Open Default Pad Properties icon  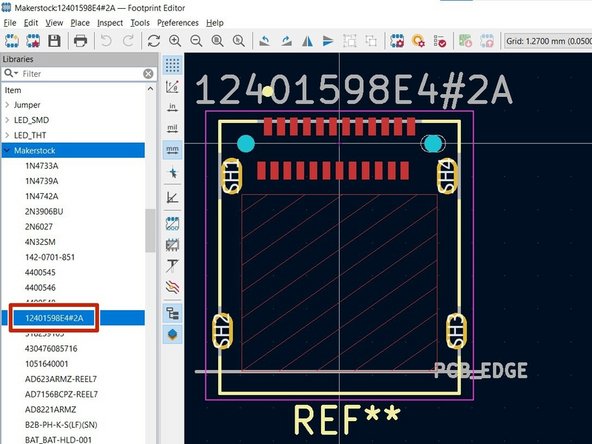point(418,40)
